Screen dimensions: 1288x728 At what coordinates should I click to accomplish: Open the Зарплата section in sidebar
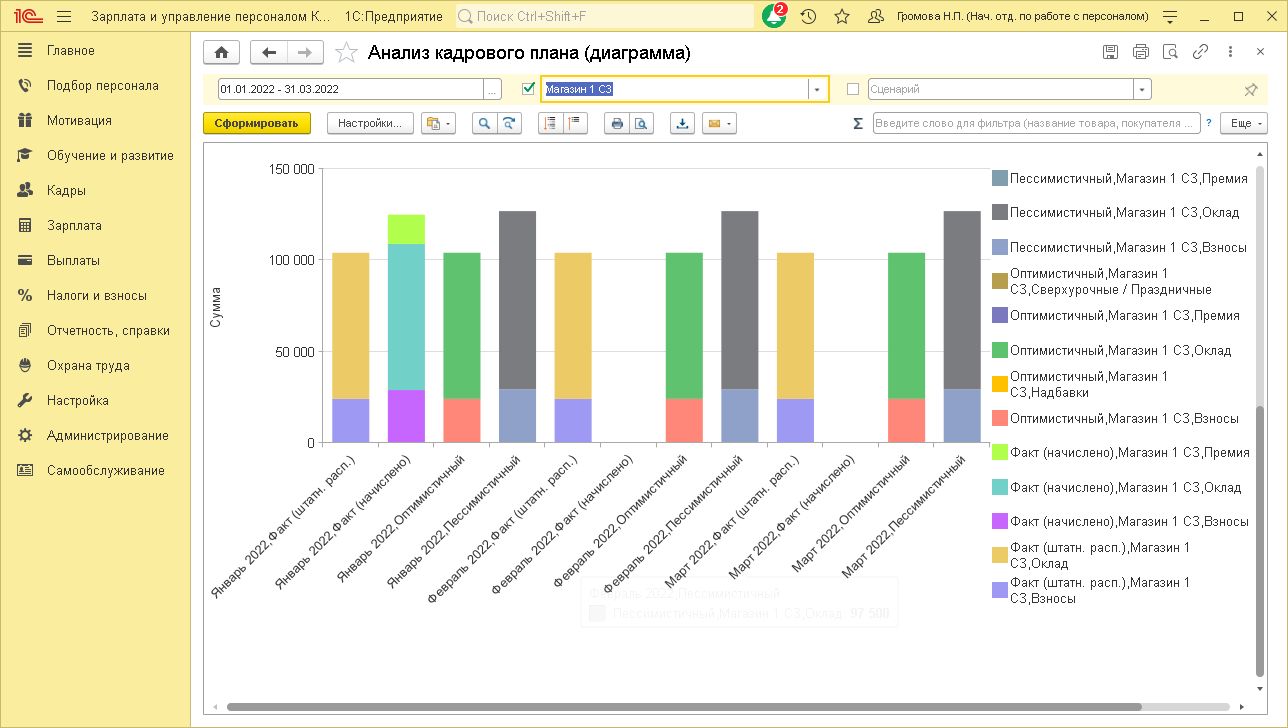click(x=74, y=226)
